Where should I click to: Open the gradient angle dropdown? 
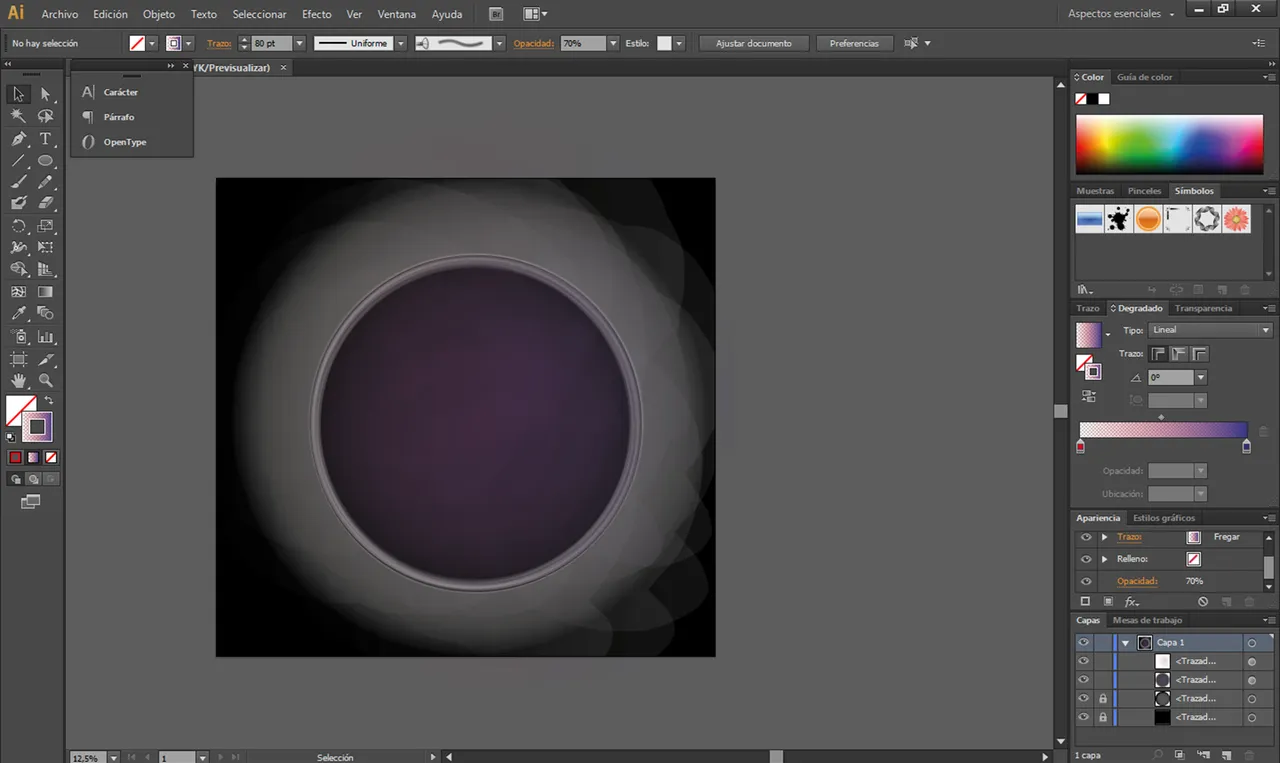tap(1201, 378)
